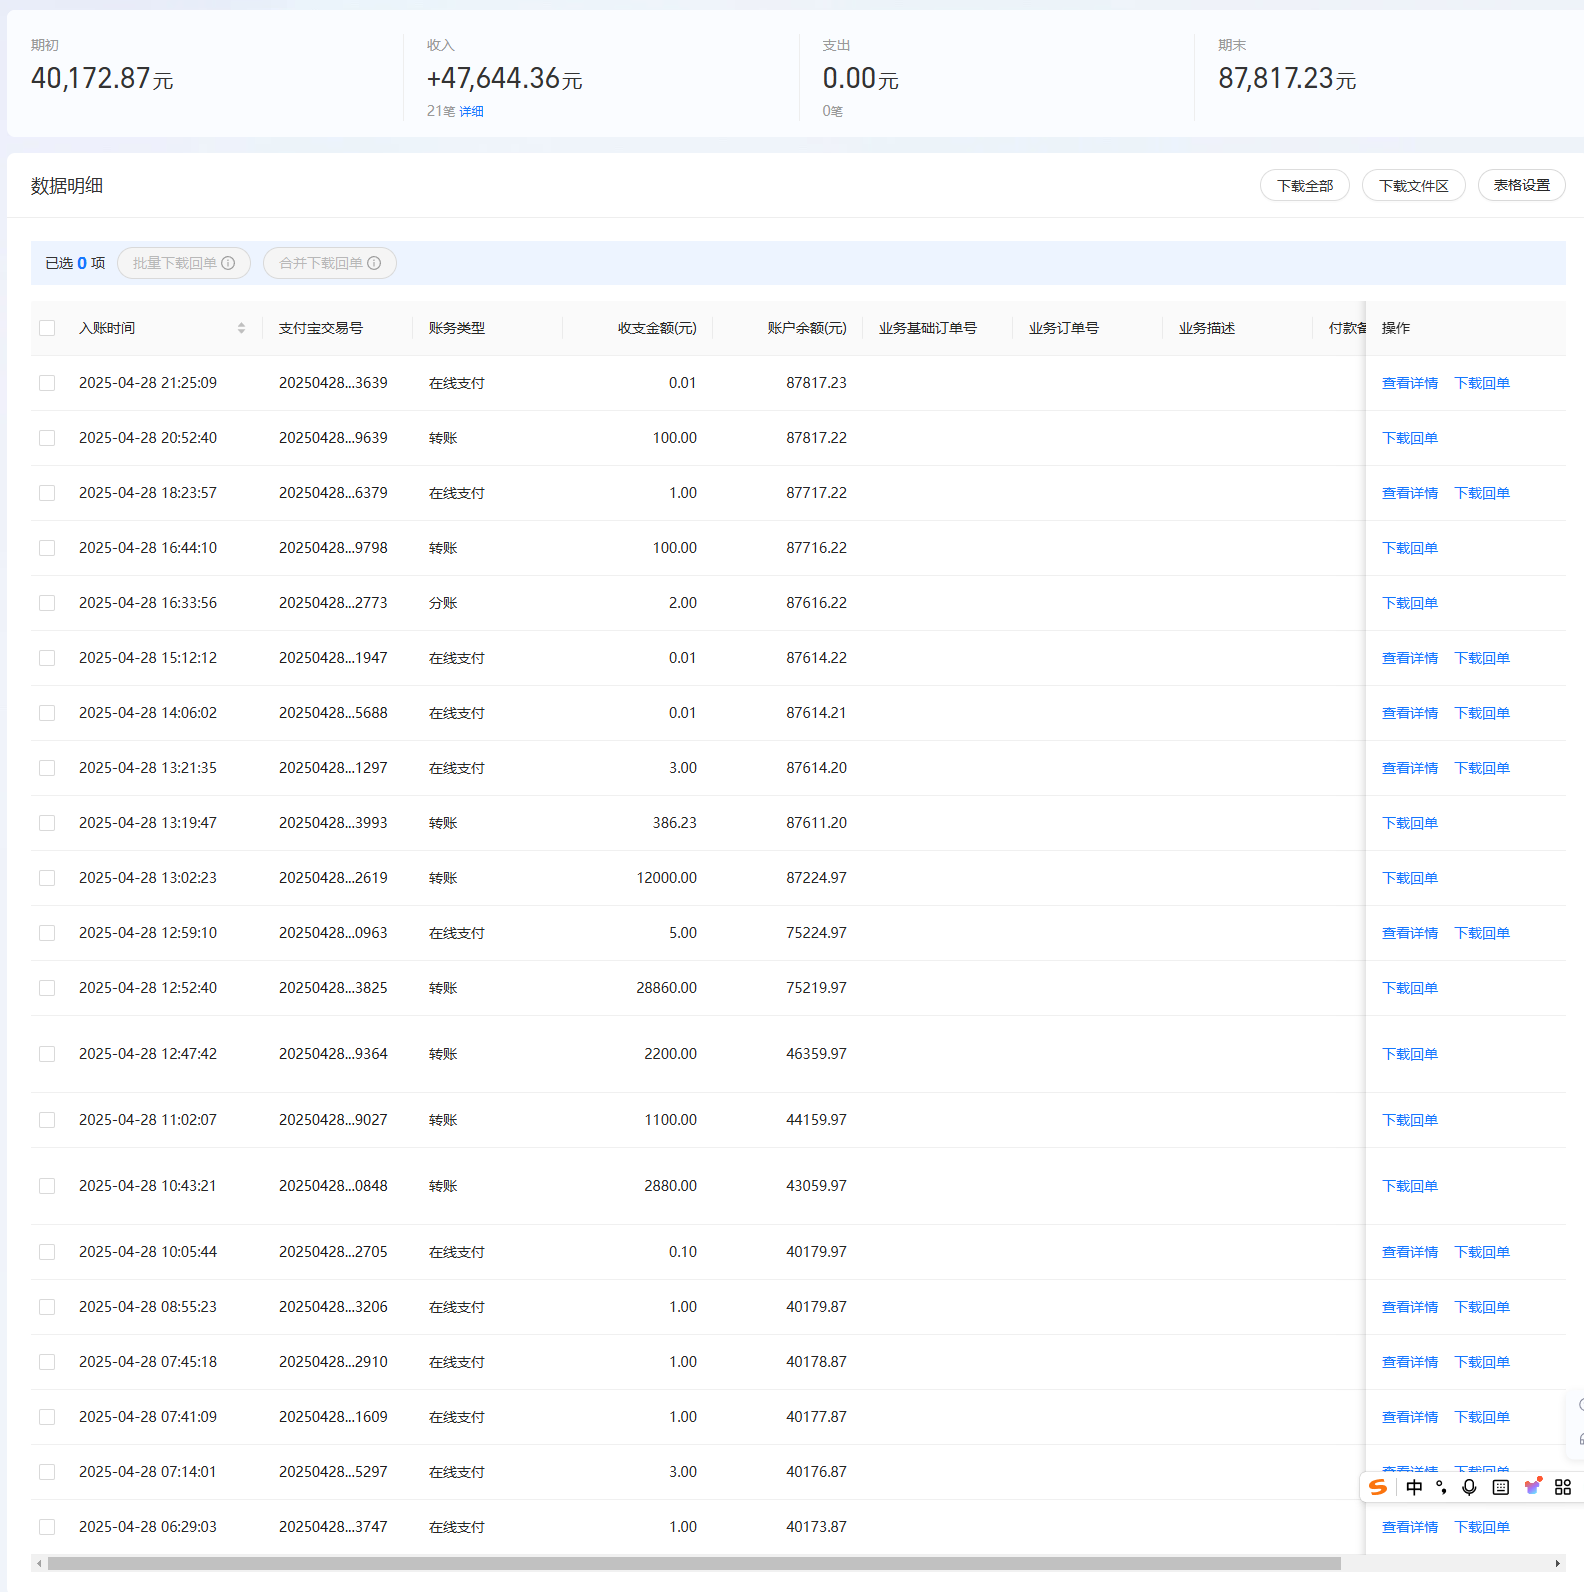Open the 表格设置 table settings
Image resolution: width=1584 pixels, height=1592 pixels.
click(x=1521, y=185)
